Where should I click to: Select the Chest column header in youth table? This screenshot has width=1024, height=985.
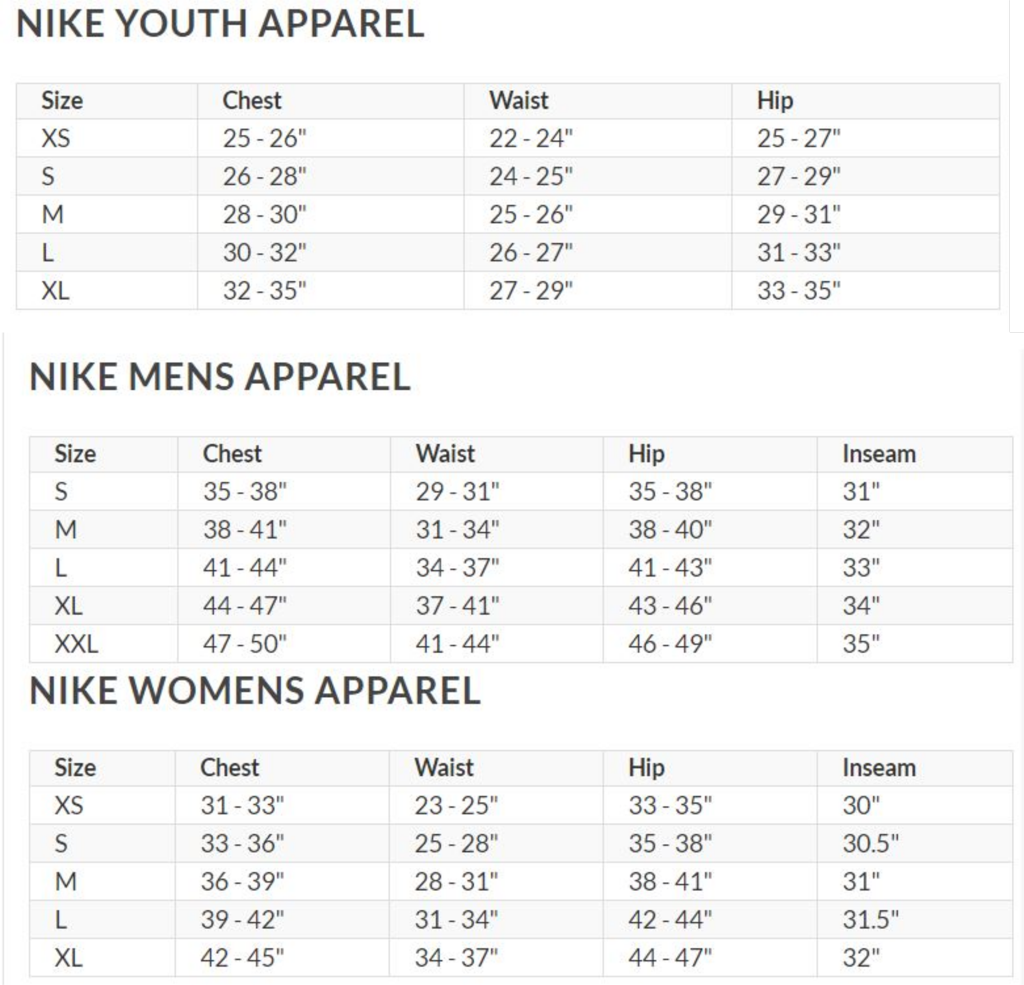tap(252, 100)
